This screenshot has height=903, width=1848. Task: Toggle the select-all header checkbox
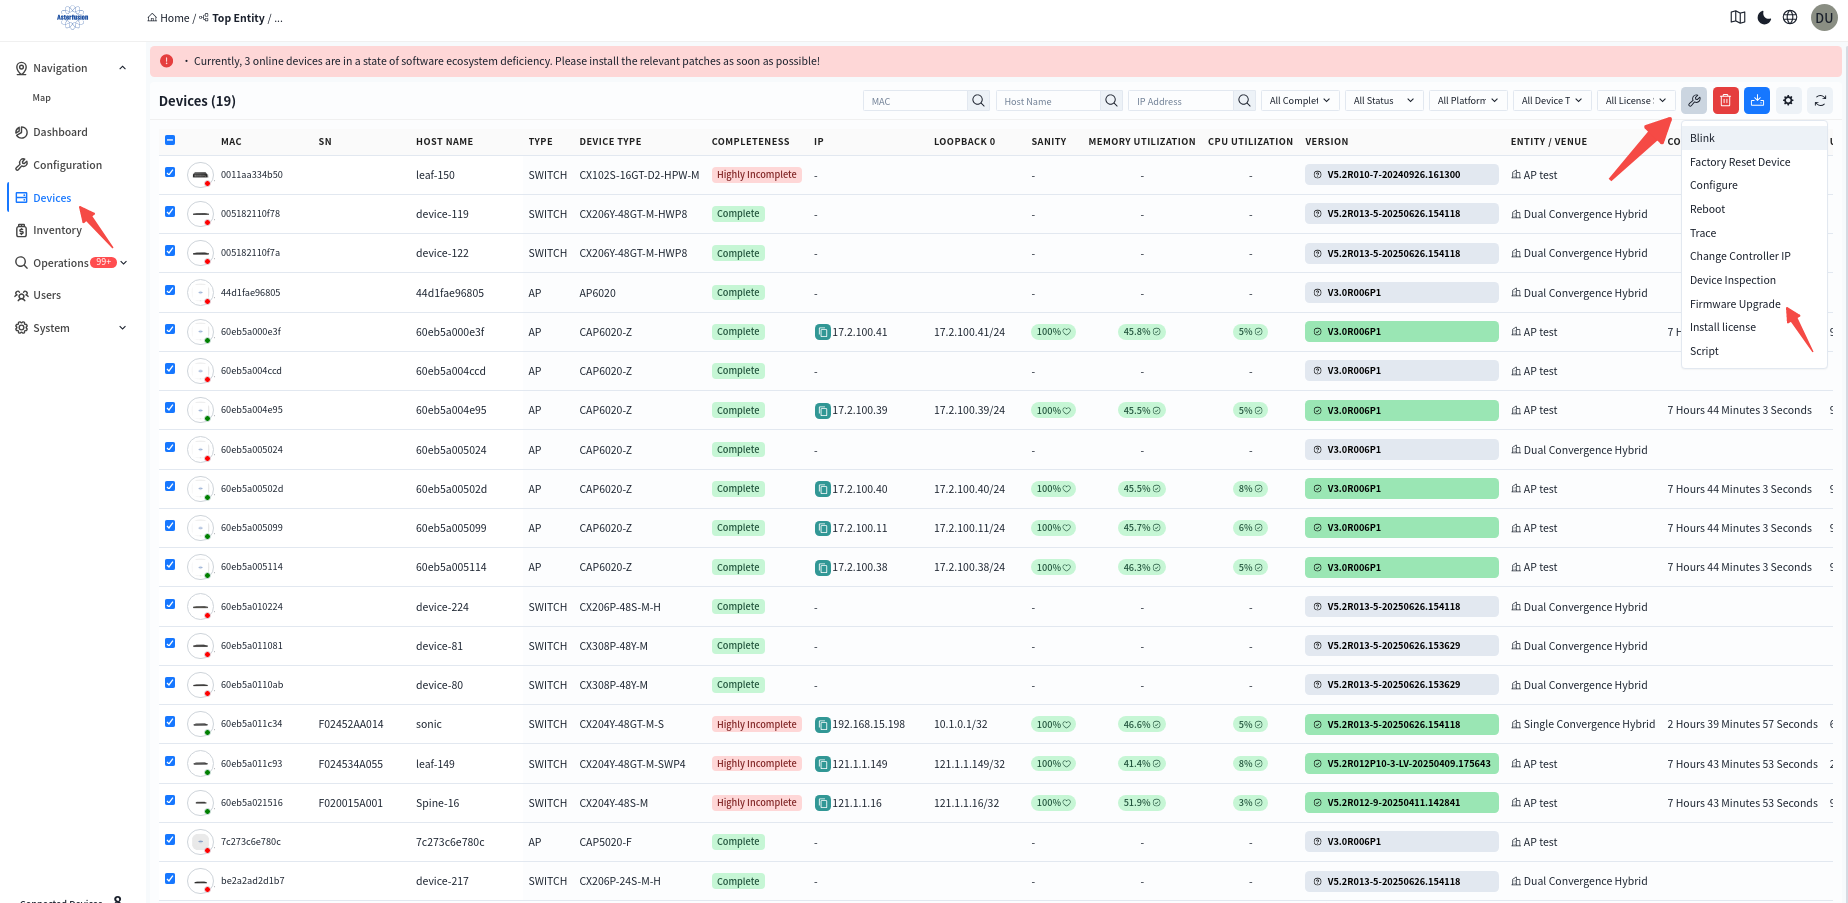170,141
